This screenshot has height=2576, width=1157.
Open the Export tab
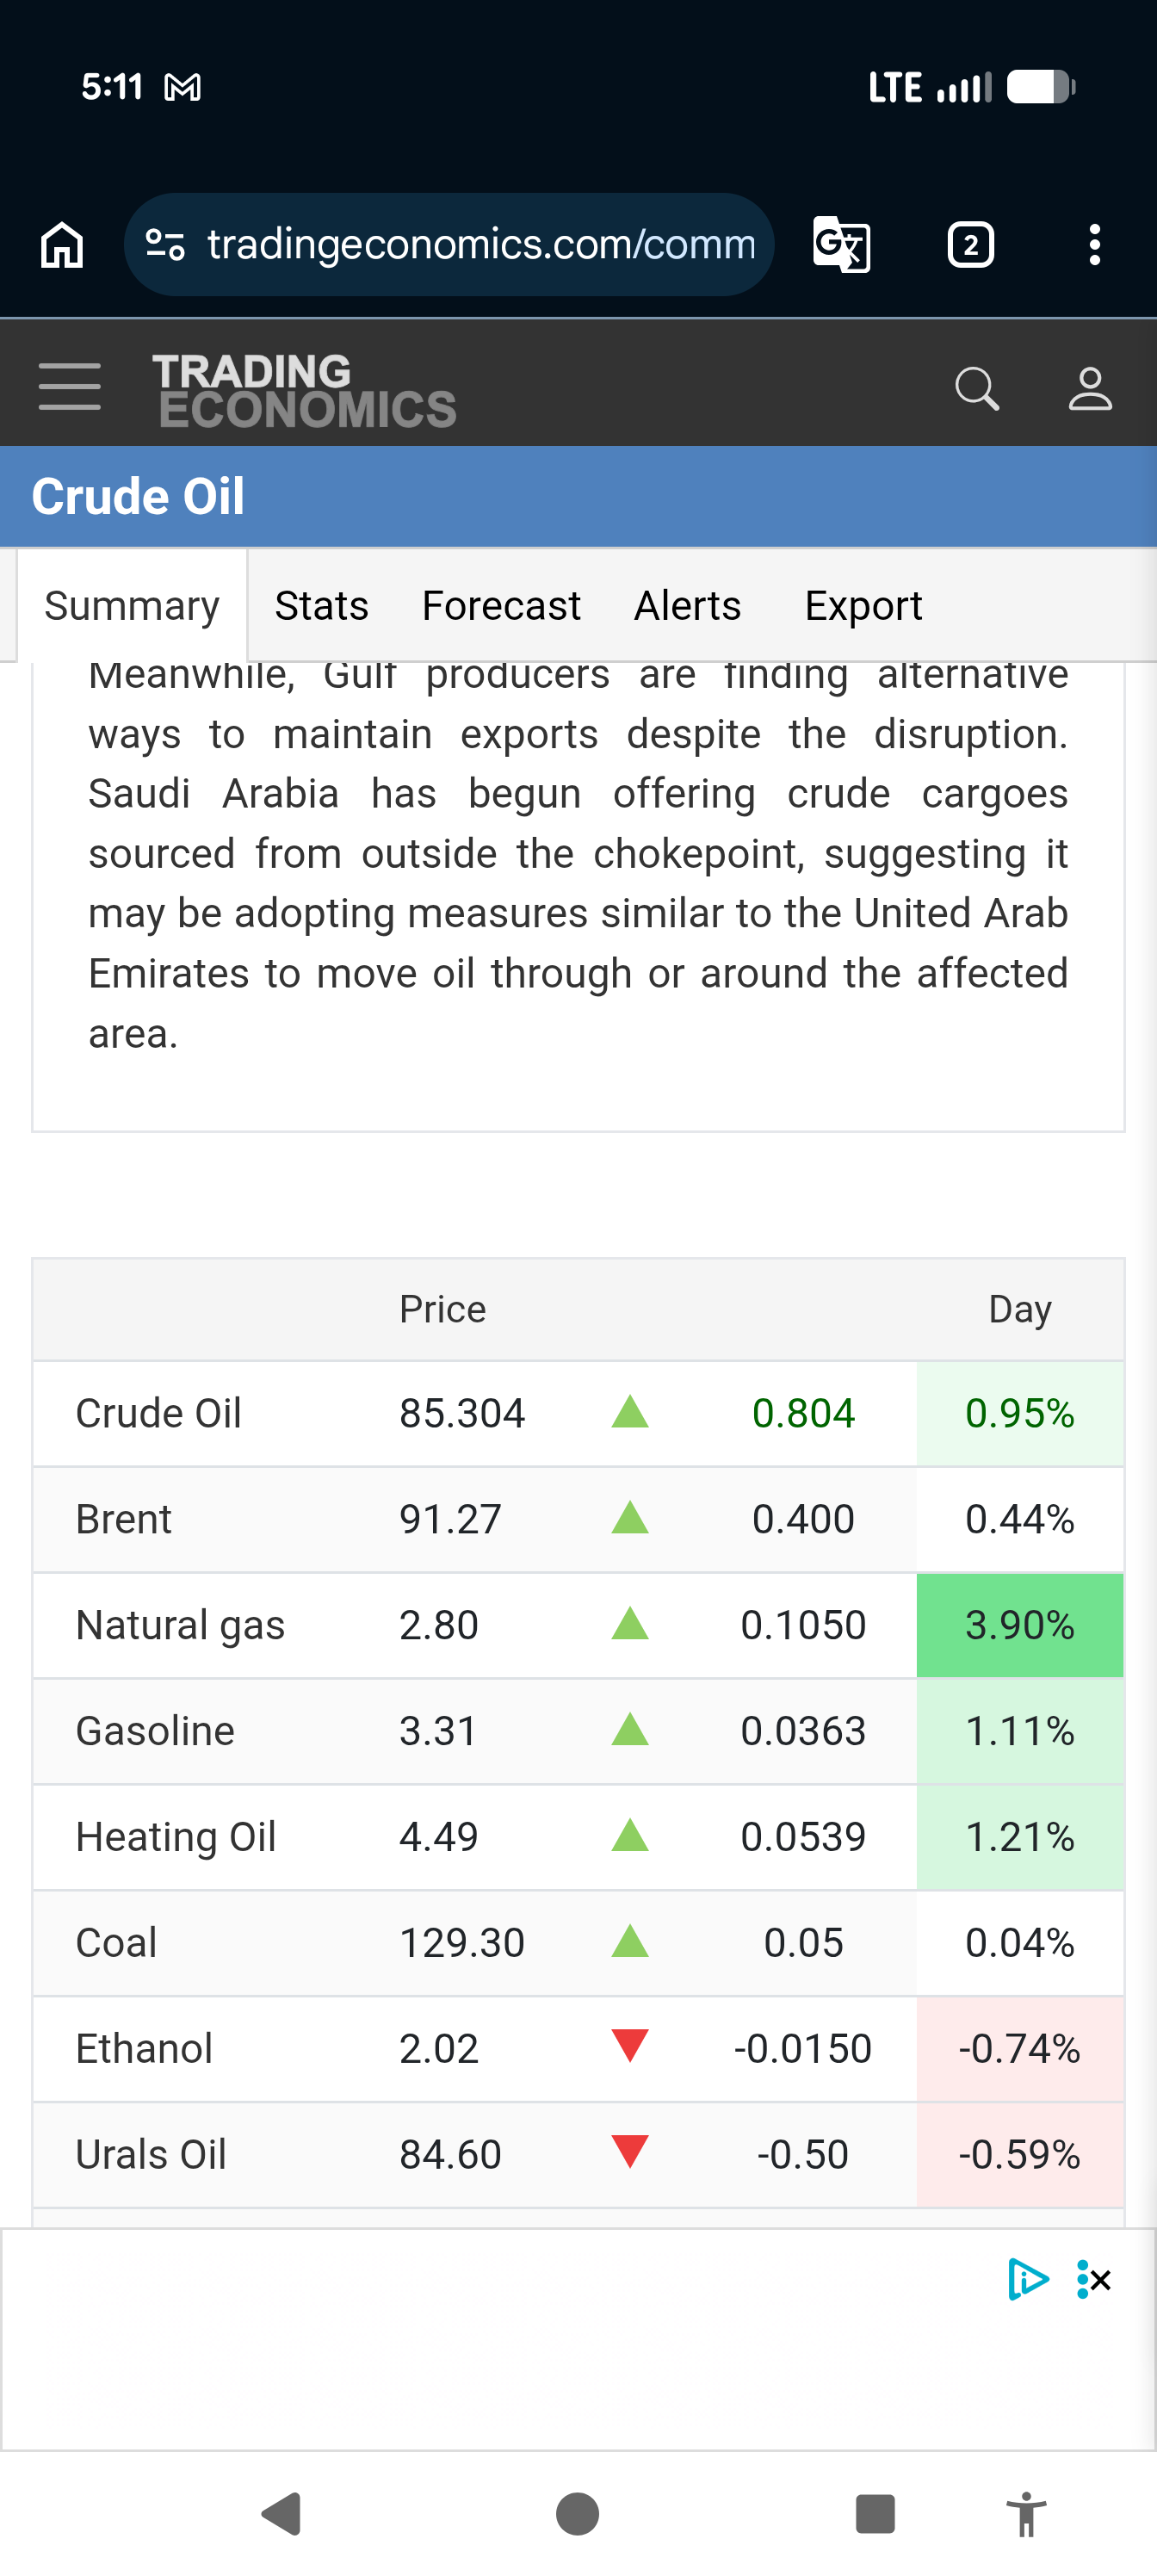[x=864, y=606]
